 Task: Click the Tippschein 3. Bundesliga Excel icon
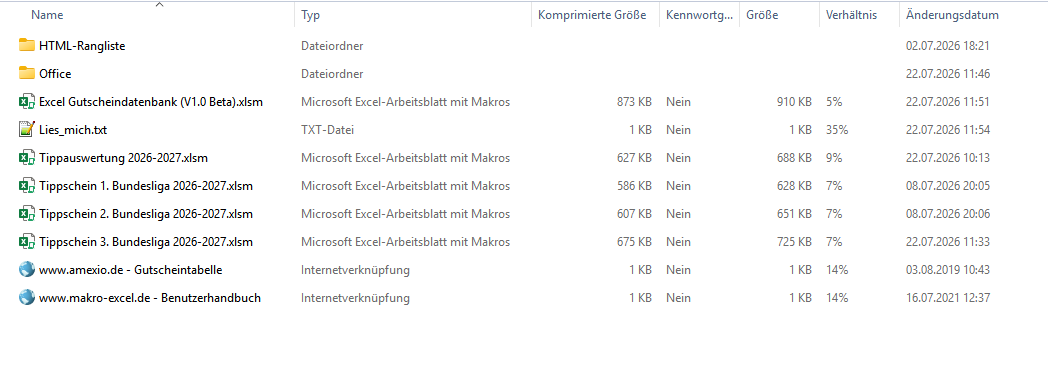(x=27, y=241)
